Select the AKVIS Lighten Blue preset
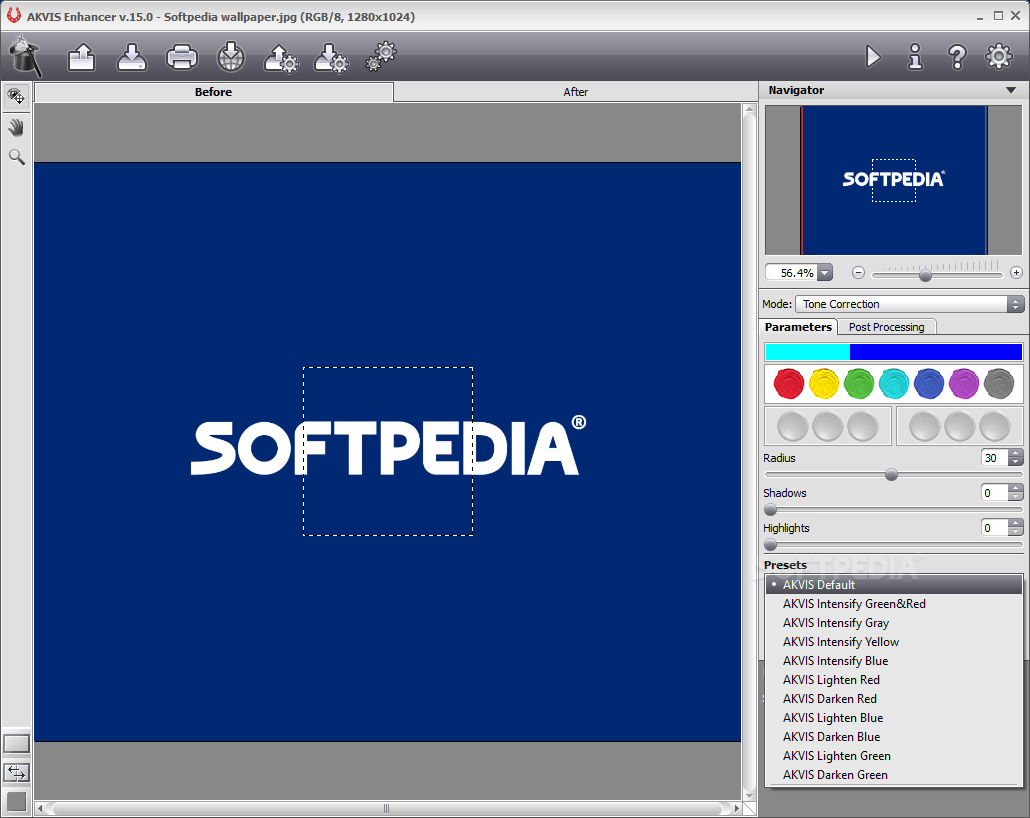Image resolution: width=1030 pixels, height=818 pixels. click(x=894, y=718)
